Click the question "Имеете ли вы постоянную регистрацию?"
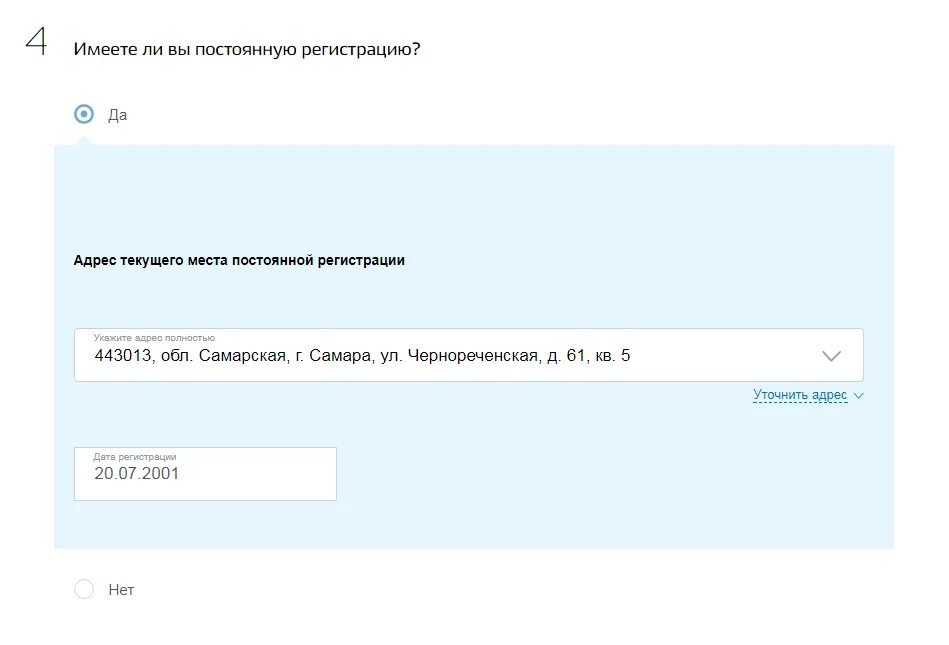Image resolution: width=949 pixels, height=645 pixels. pos(247,49)
